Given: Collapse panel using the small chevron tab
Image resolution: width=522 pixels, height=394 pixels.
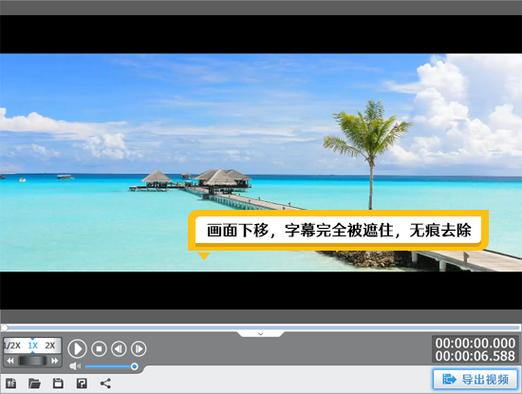Looking at the screenshot, I should pos(261,334).
